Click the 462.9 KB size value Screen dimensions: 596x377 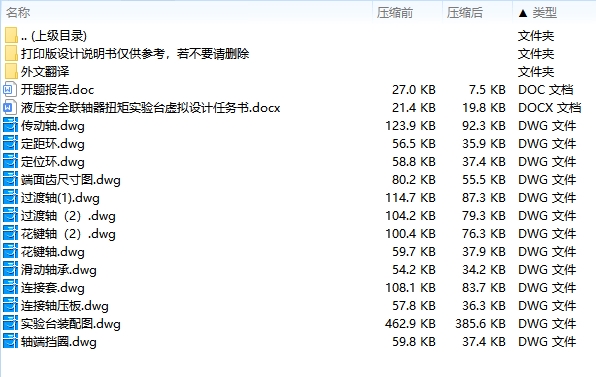[x=410, y=324]
